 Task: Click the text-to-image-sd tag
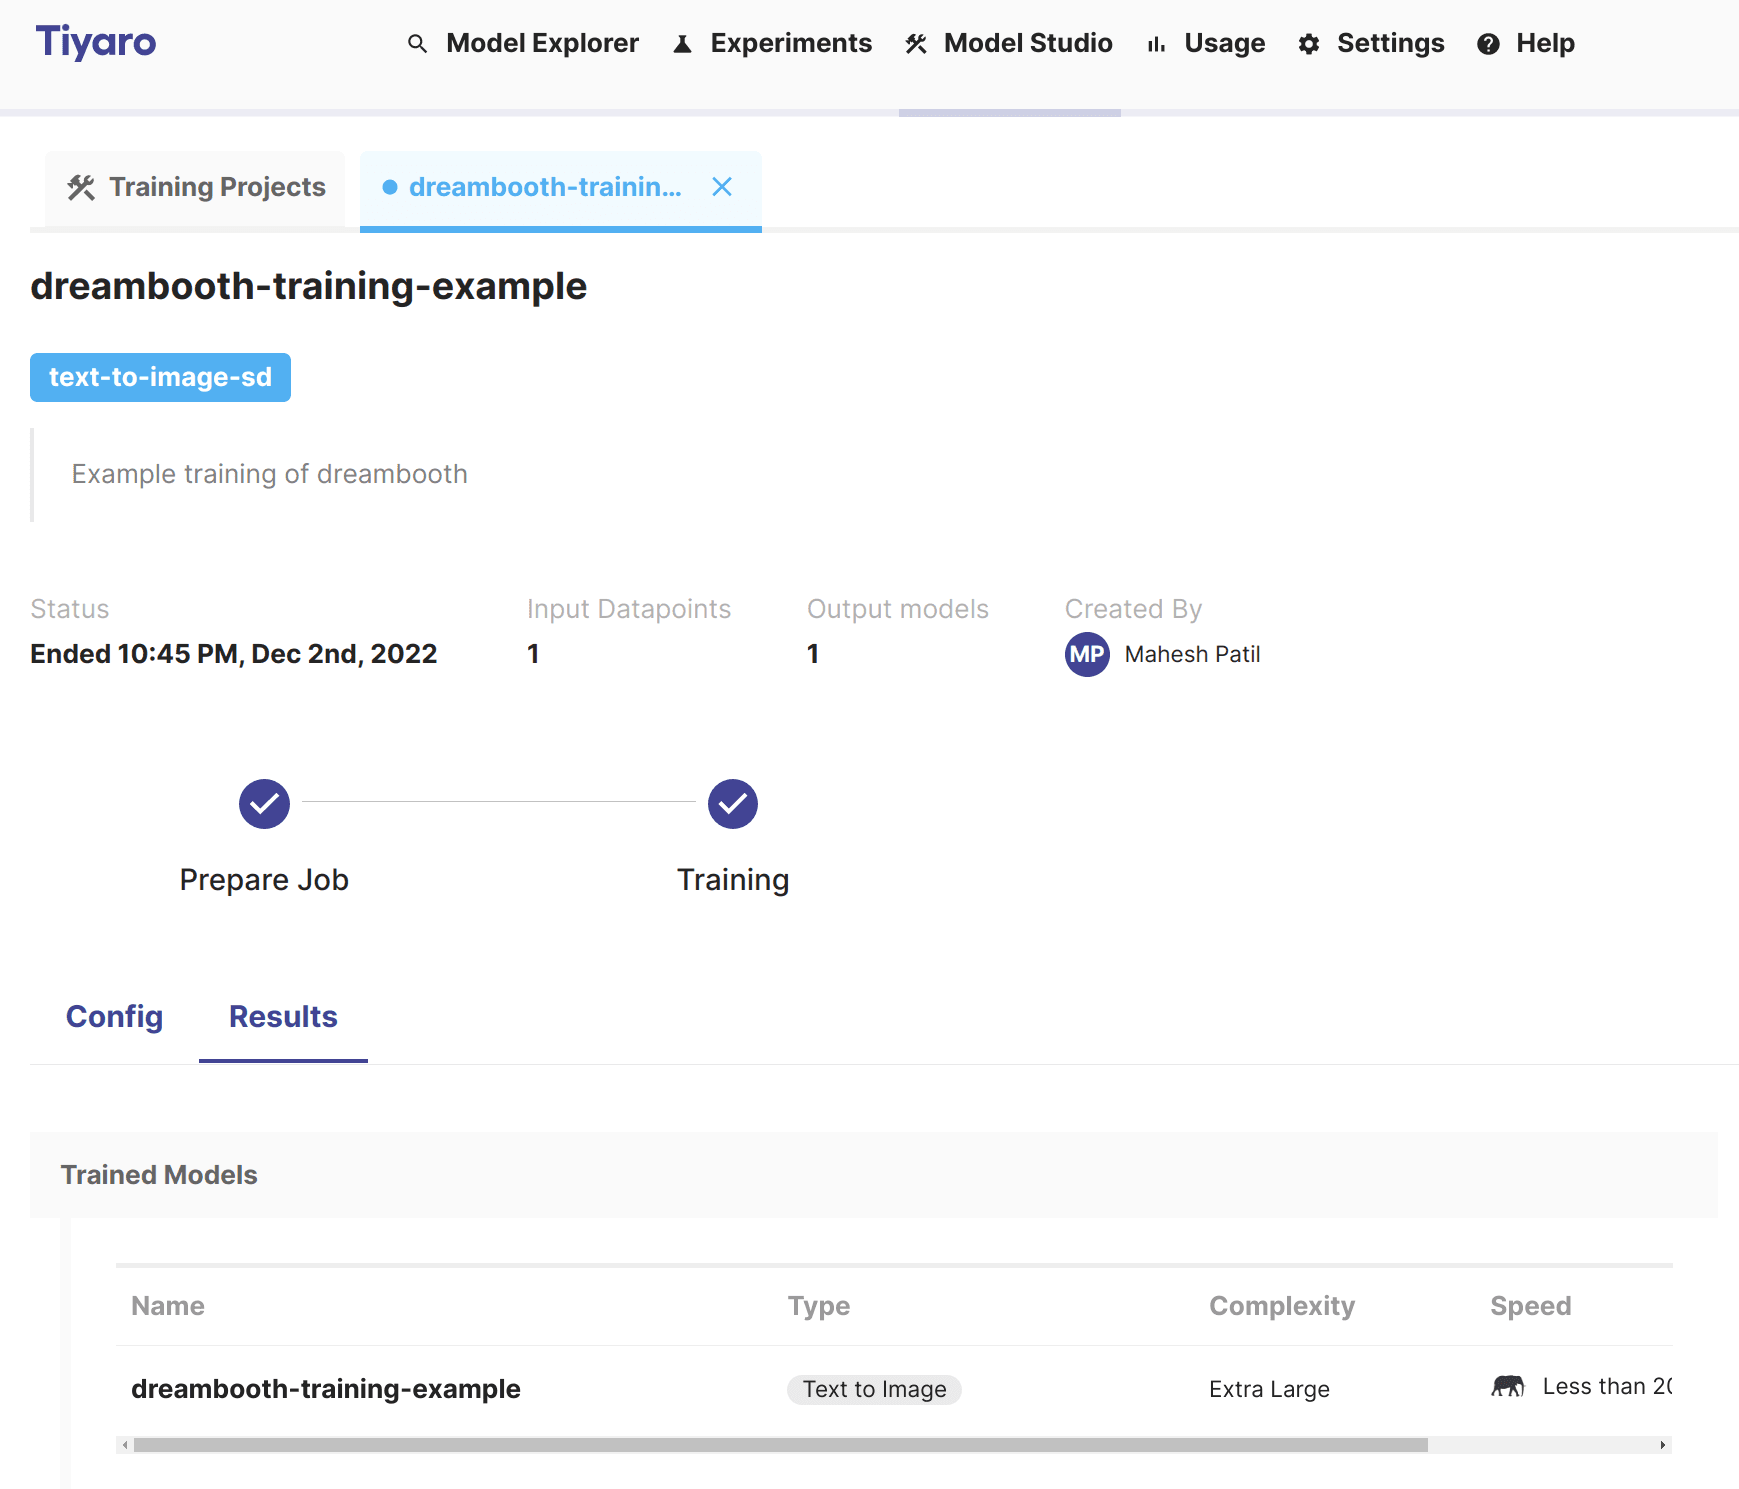coord(160,377)
